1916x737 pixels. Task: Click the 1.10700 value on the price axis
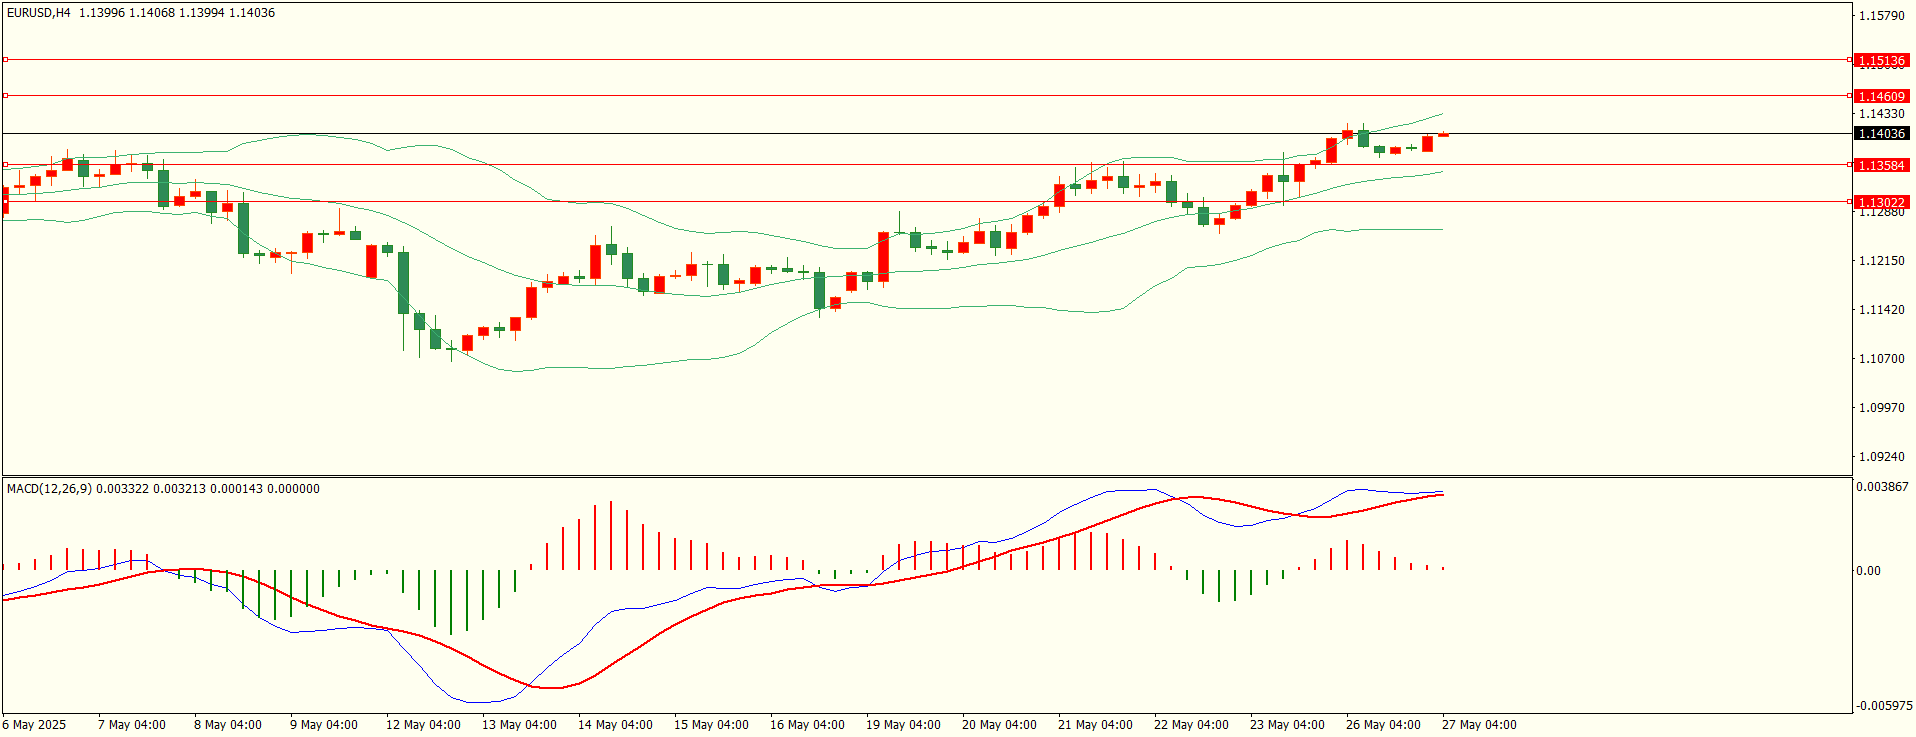1881,359
